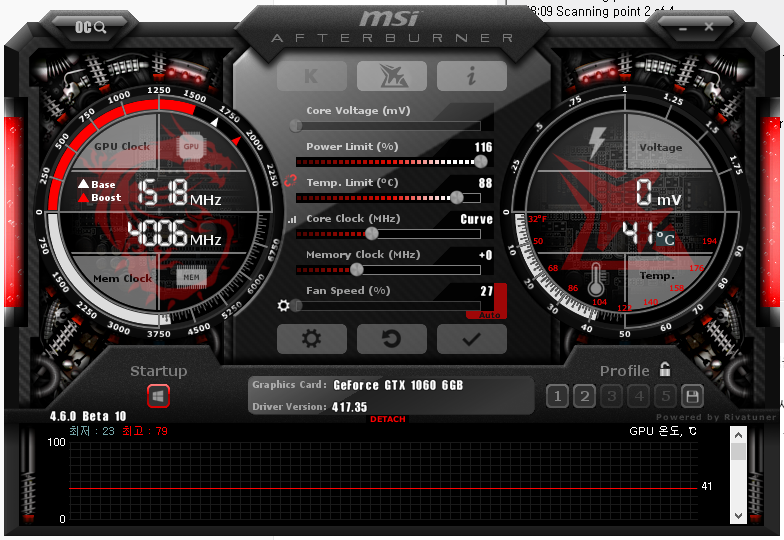Toggle the power-temp limit link icon
This screenshot has width=784, height=540.
[x=290, y=180]
